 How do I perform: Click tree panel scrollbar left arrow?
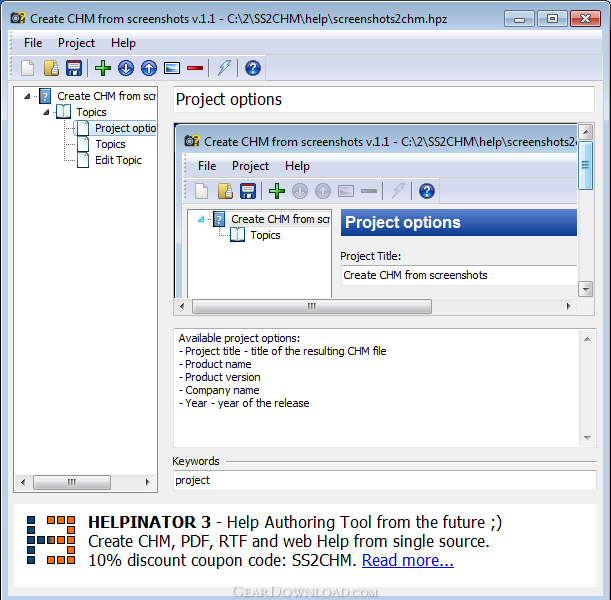click(23, 482)
